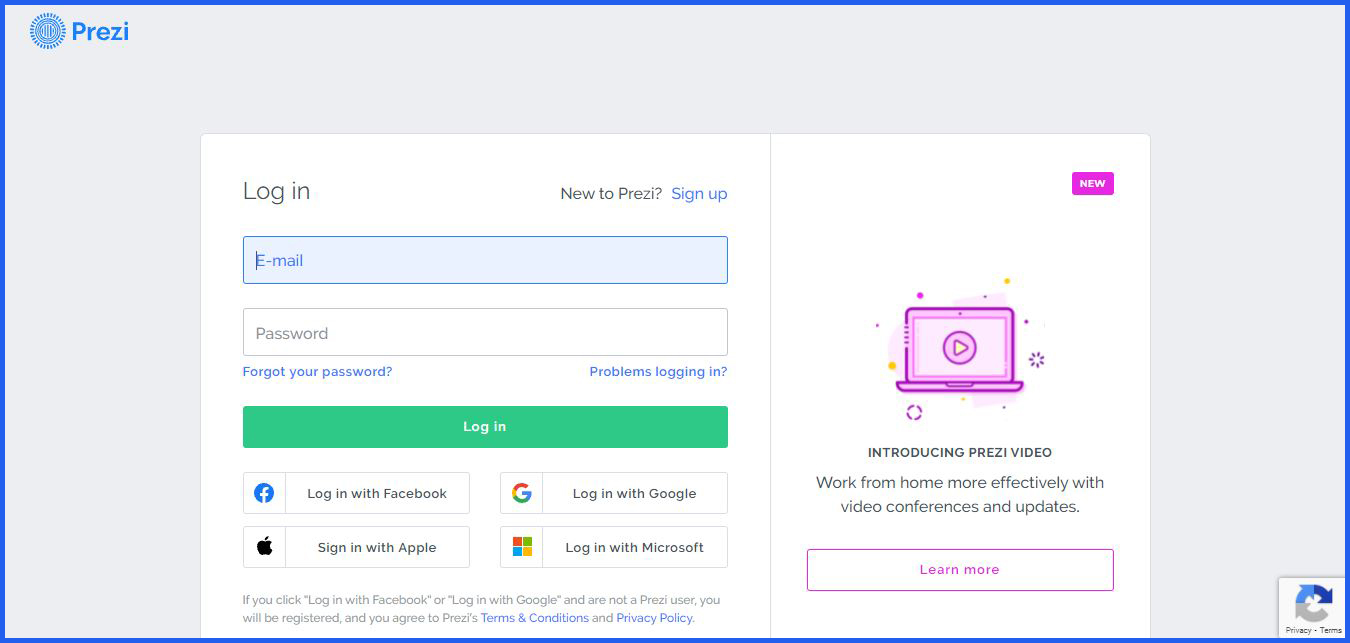Click Log in with Google
1350x643 pixels.
point(634,492)
